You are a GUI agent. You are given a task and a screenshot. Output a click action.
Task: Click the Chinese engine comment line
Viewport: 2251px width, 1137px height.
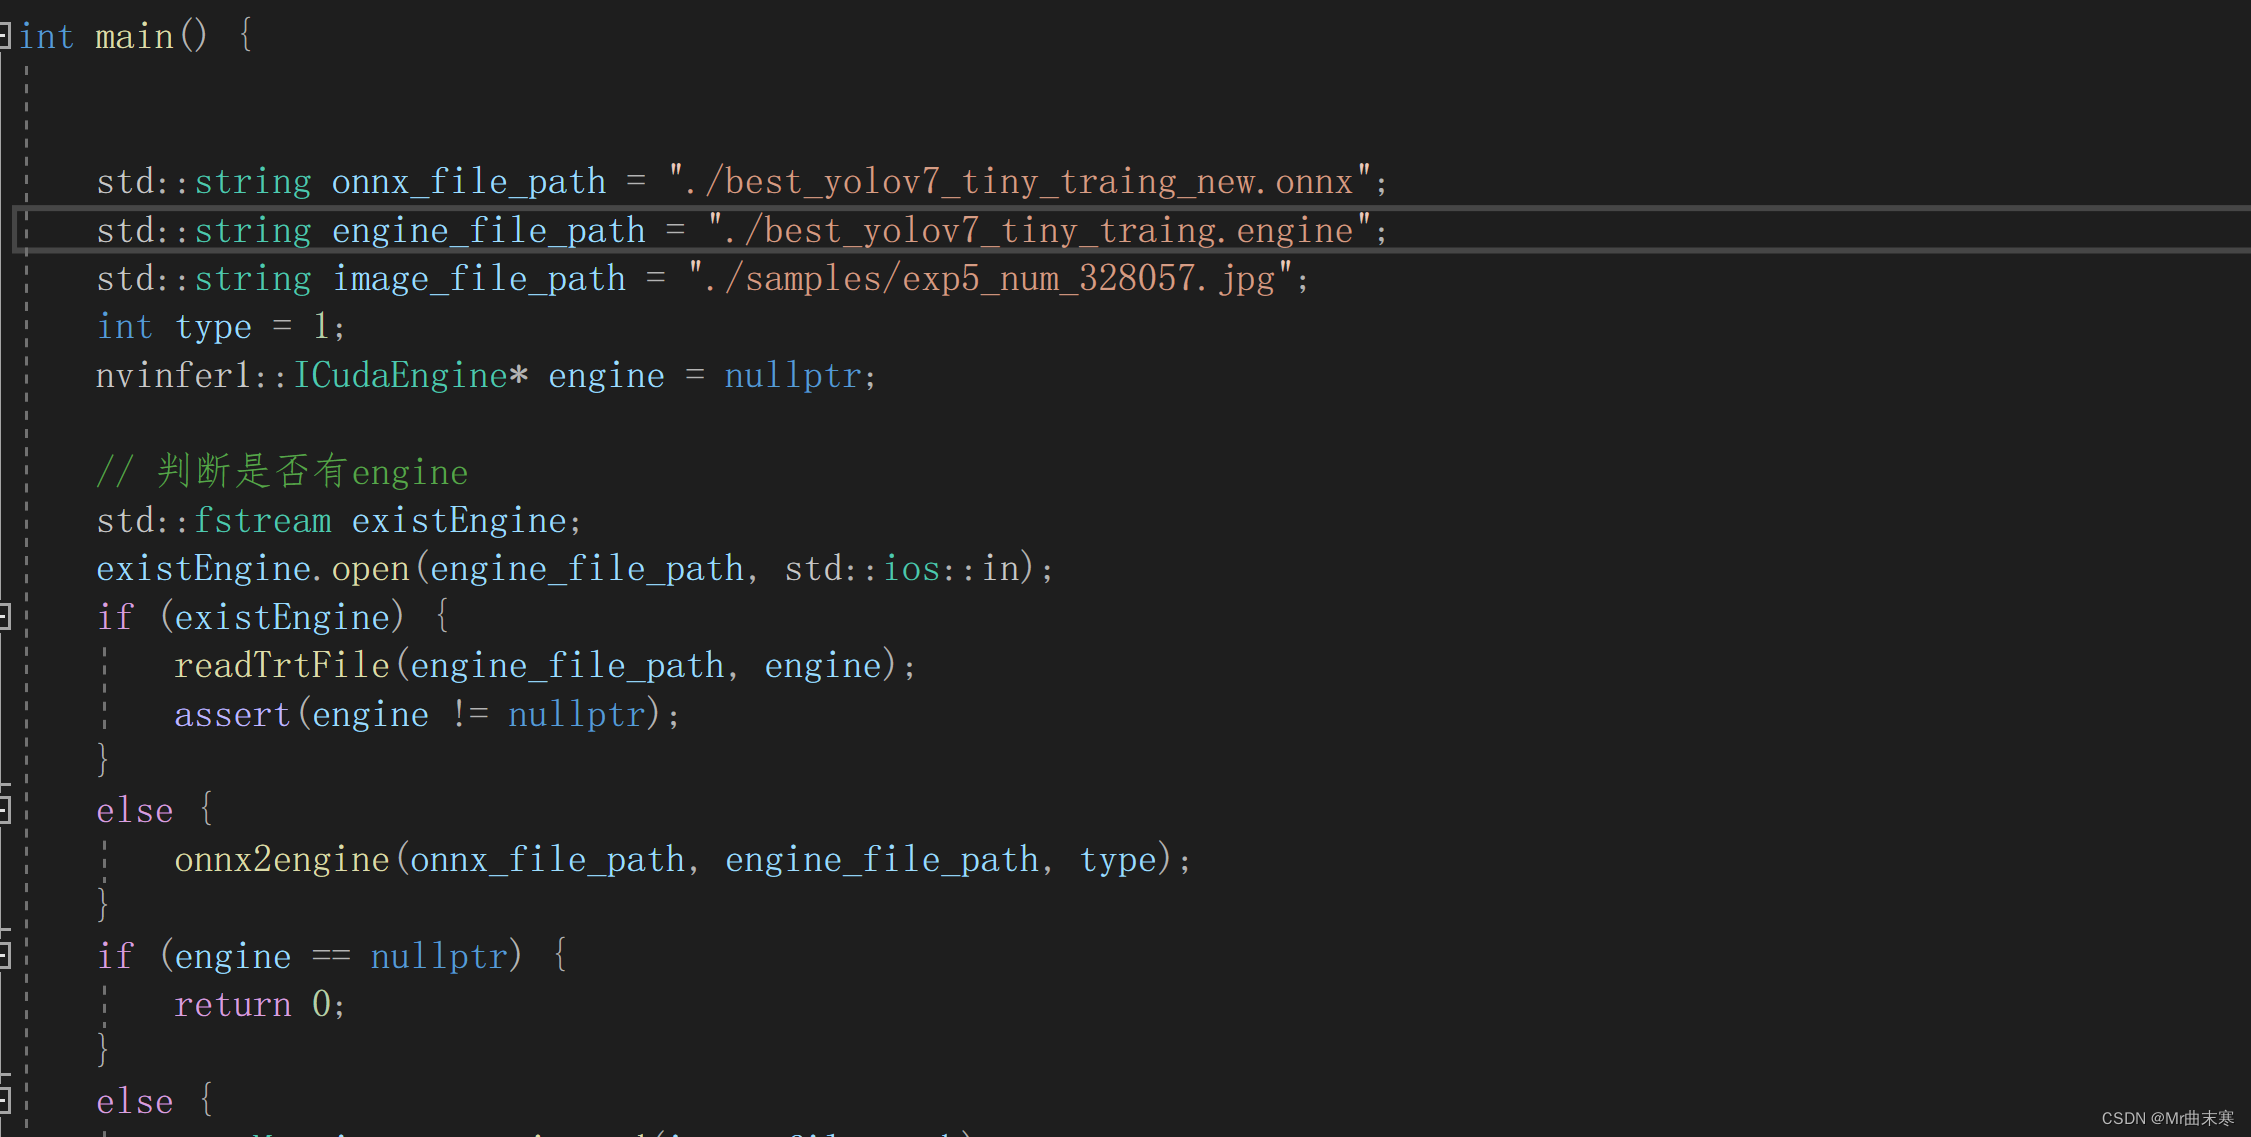[x=282, y=472]
